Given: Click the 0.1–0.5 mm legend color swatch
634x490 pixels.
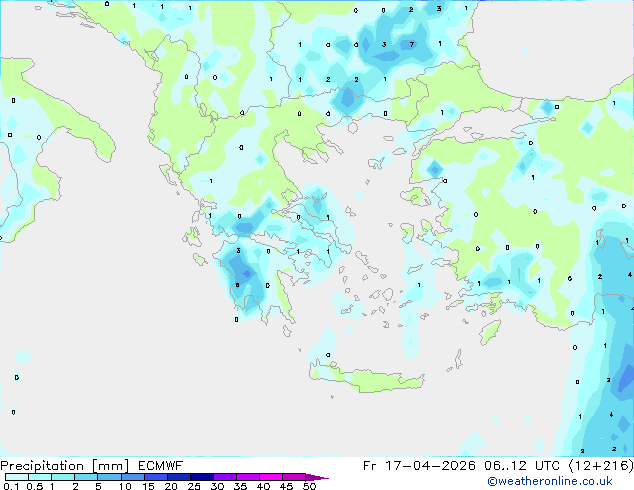Looking at the screenshot, I should (17, 477).
